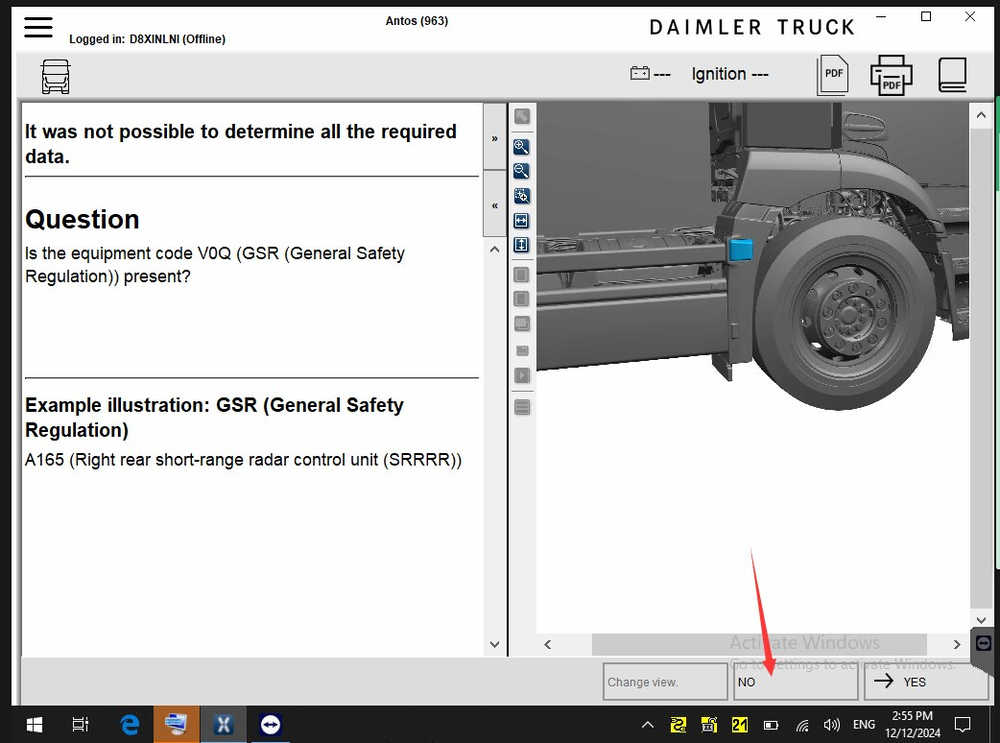Click the Ignition status indicator
Viewport: 1000px width, 743px height.
(x=730, y=74)
